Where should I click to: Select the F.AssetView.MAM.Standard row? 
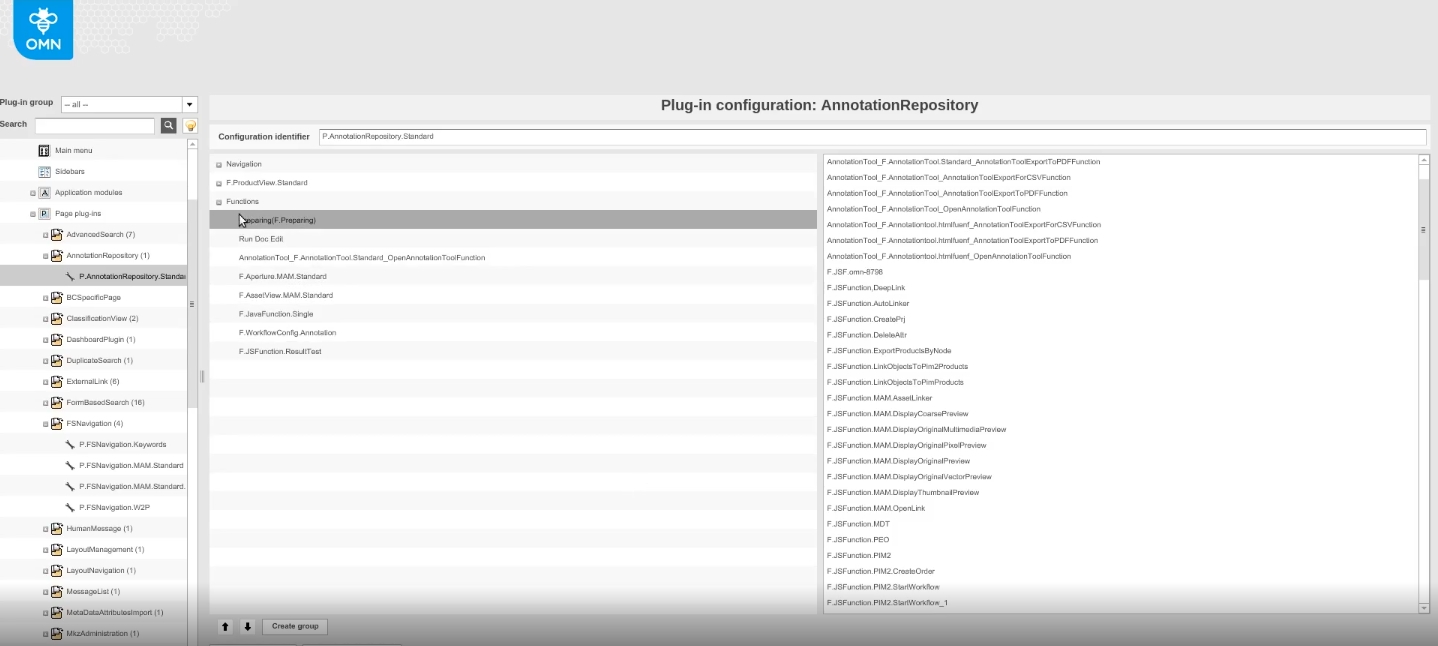tap(513, 295)
